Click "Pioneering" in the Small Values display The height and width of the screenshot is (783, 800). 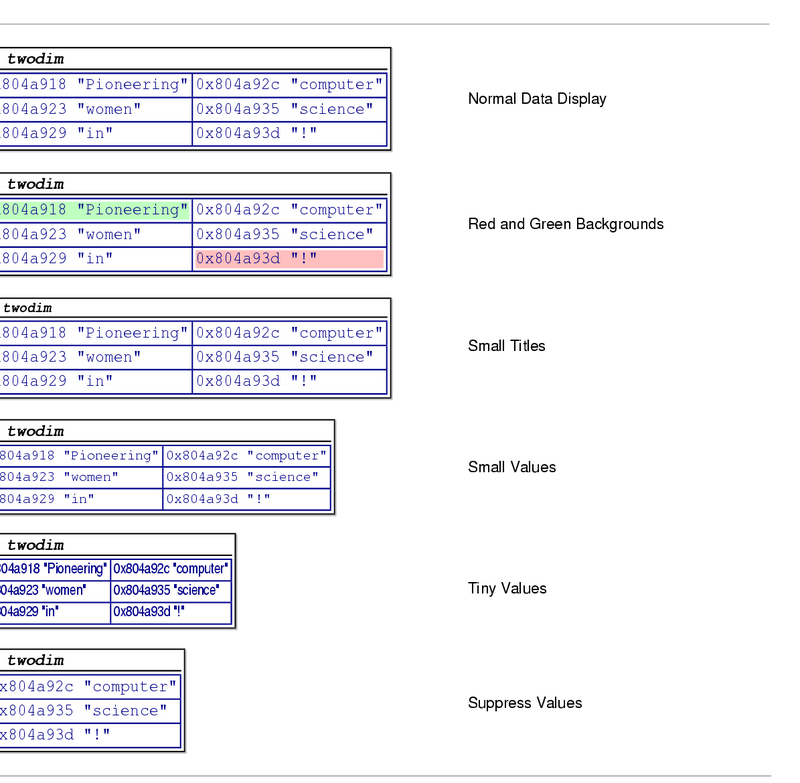point(81,456)
